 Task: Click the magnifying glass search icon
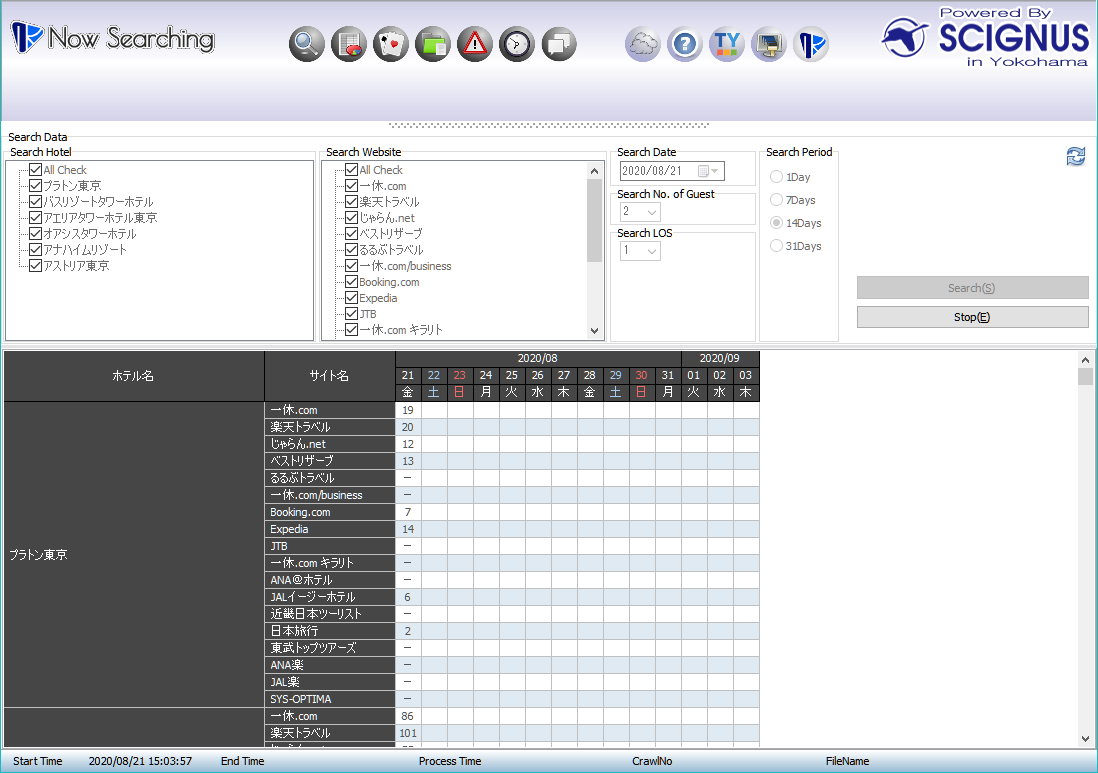[x=307, y=44]
